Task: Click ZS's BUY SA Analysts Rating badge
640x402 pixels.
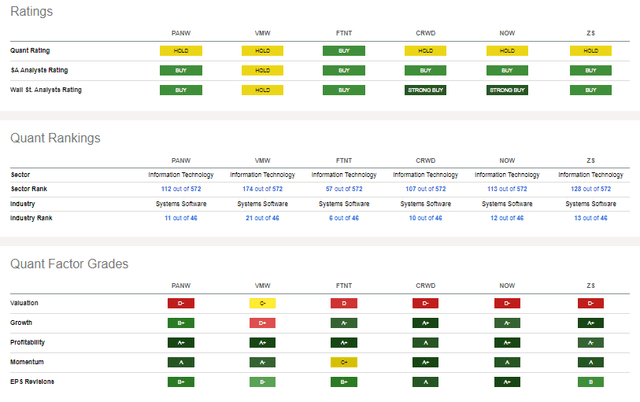Action: [591, 70]
